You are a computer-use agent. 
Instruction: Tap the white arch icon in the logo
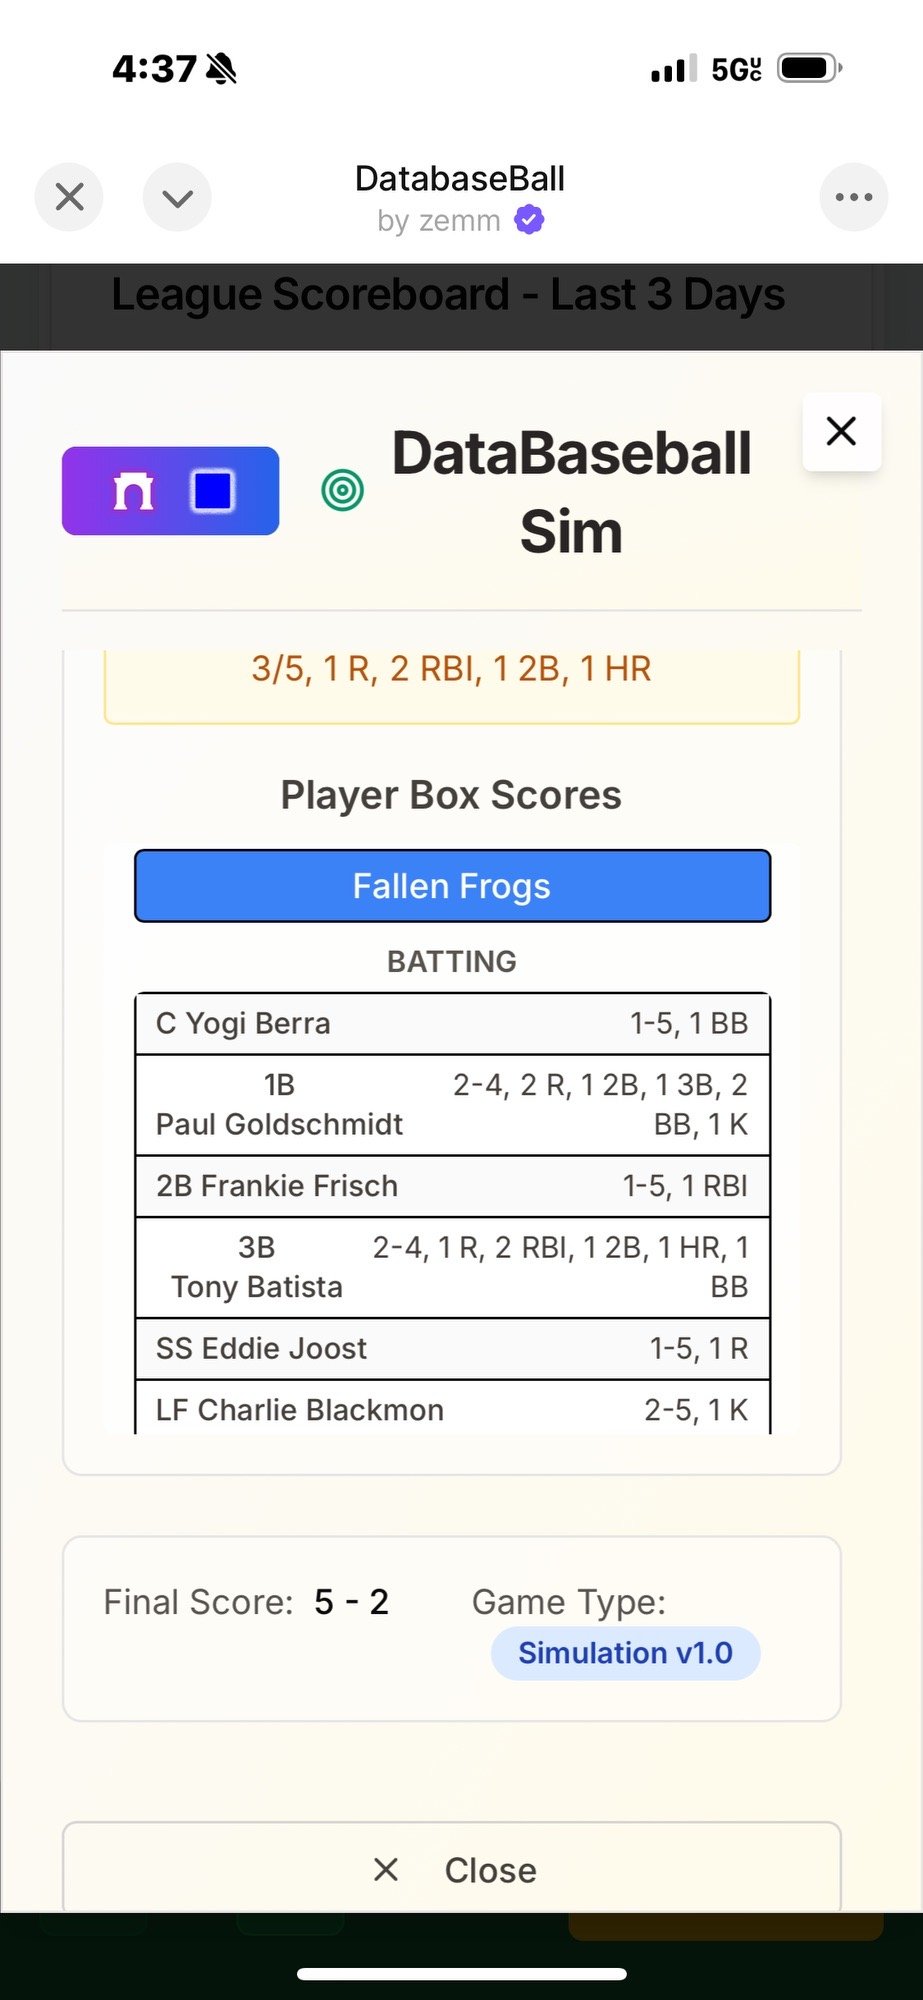pyautogui.click(x=133, y=491)
